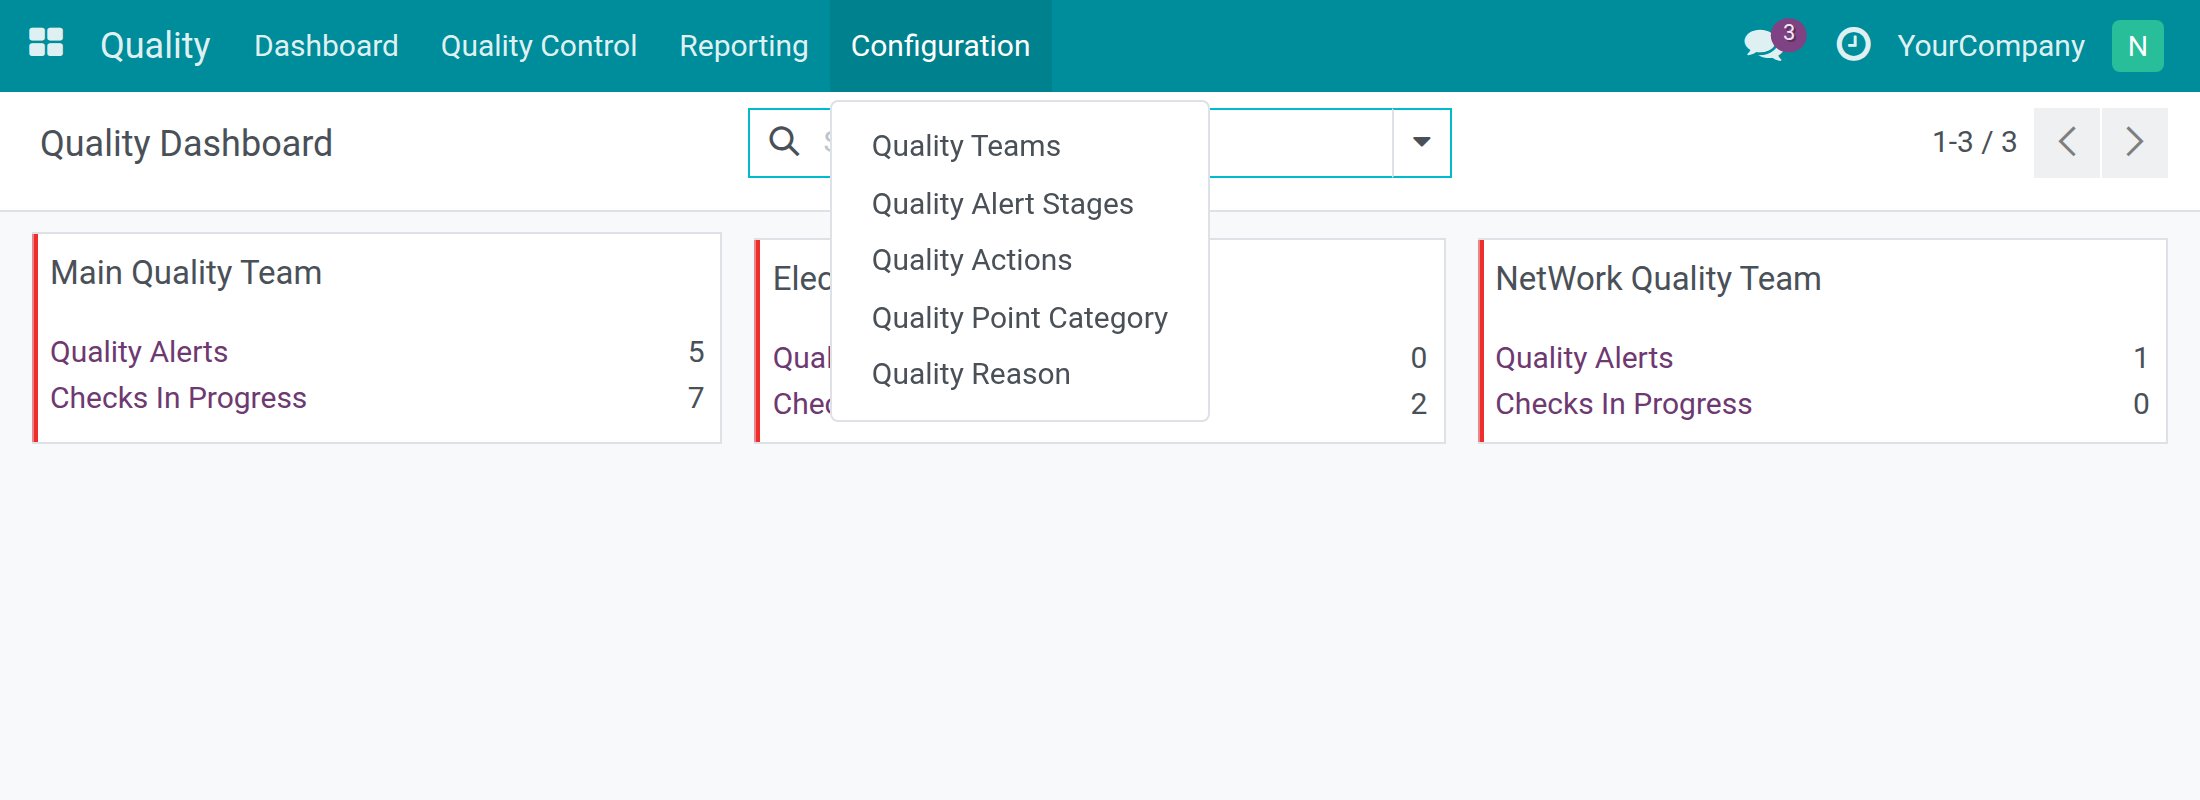The width and height of the screenshot is (2200, 800).
Task: Collapse the Configuration menu
Action: pos(940,46)
